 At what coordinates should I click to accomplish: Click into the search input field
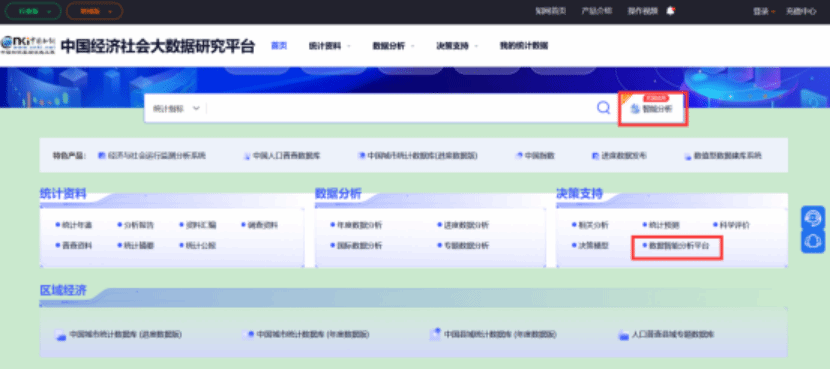400,109
